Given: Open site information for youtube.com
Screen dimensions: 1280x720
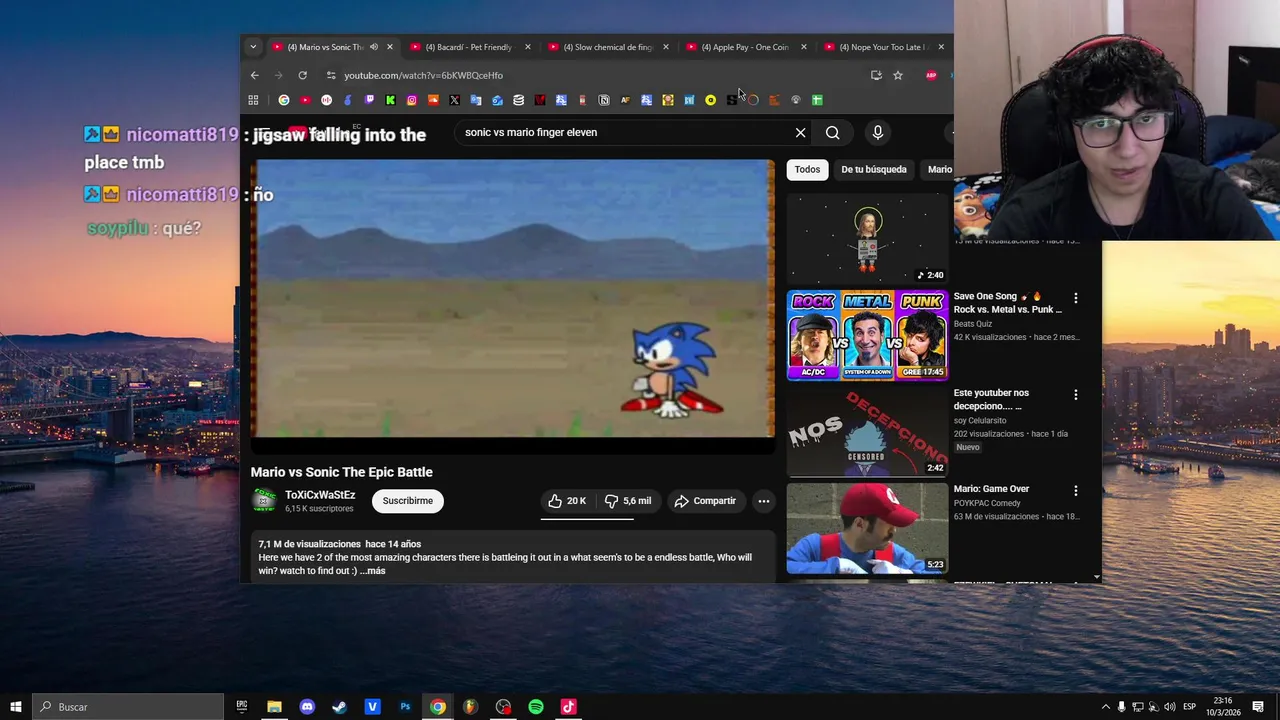Looking at the screenshot, I should tap(331, 75).
